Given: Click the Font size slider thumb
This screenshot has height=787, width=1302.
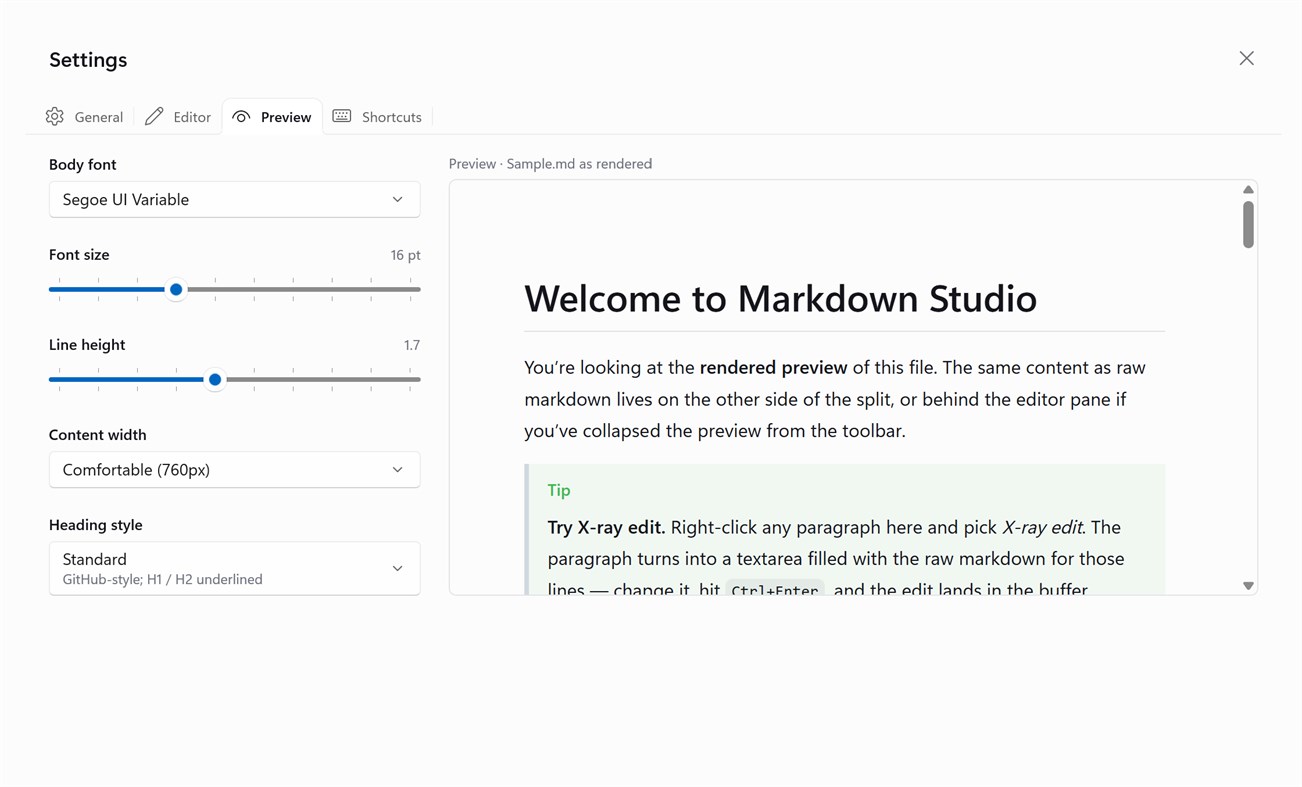Looking at the screenshot, I should (x=176, y=289).
